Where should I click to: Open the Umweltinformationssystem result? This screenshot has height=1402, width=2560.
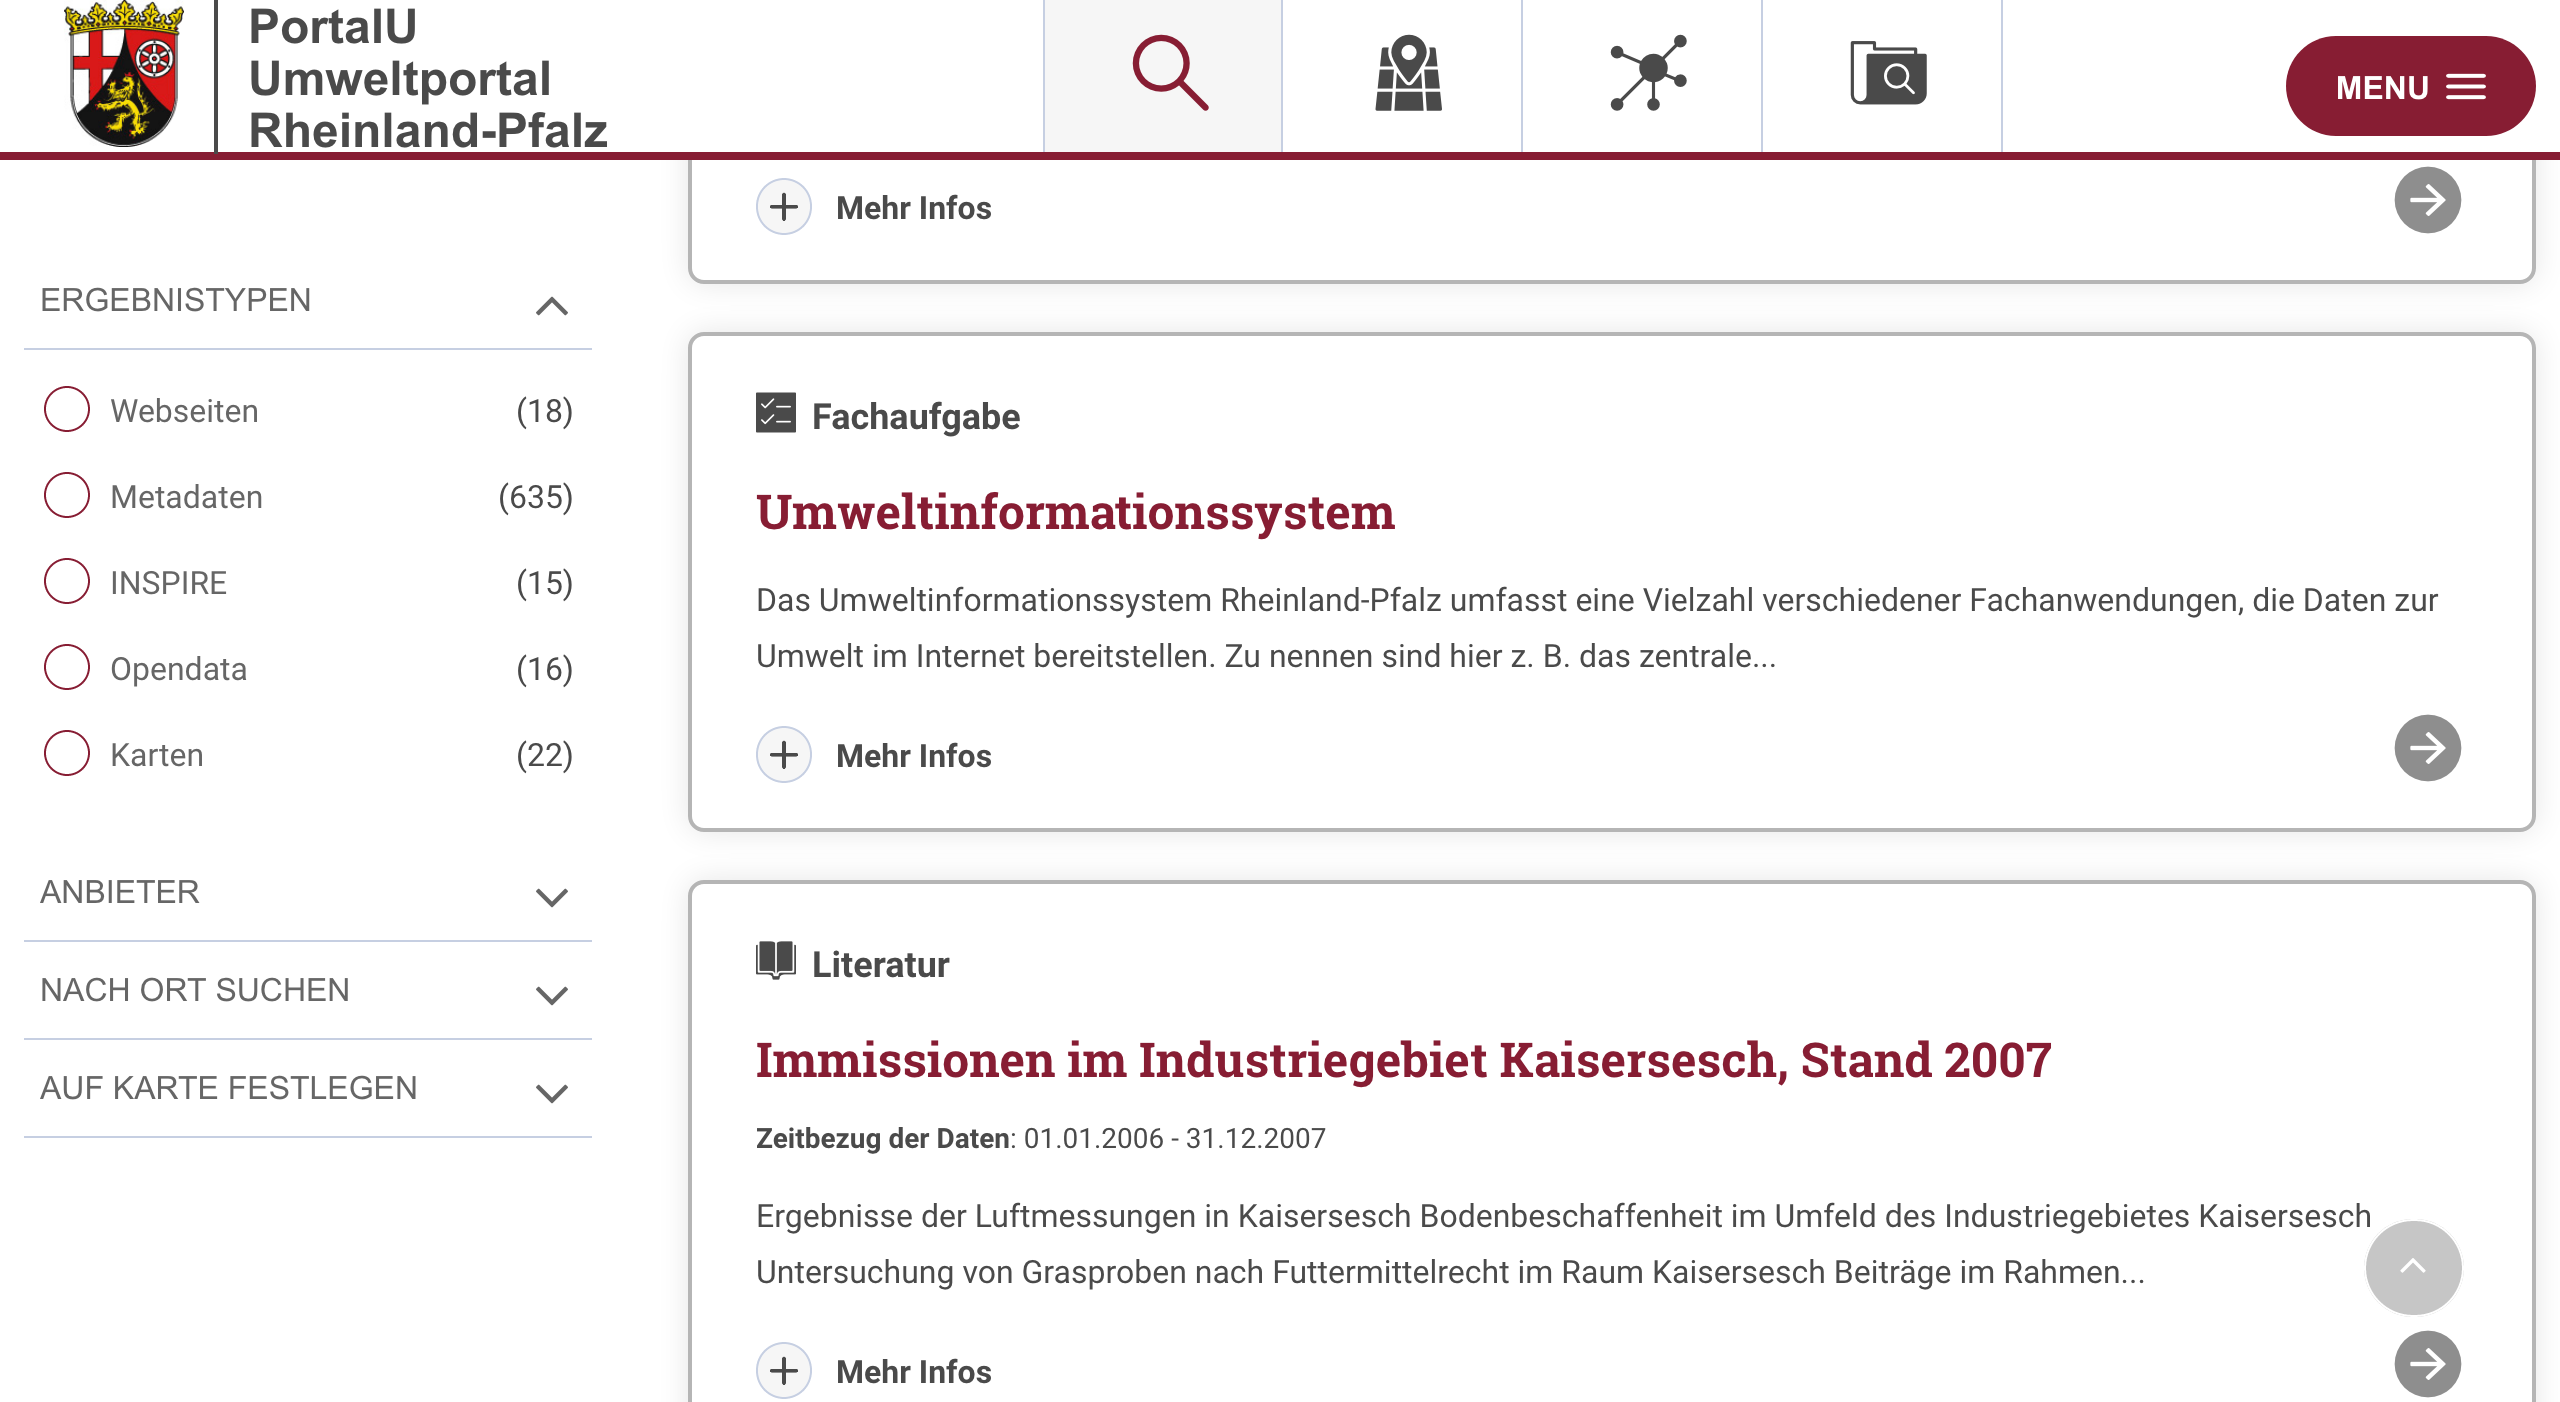[1075, 512]
